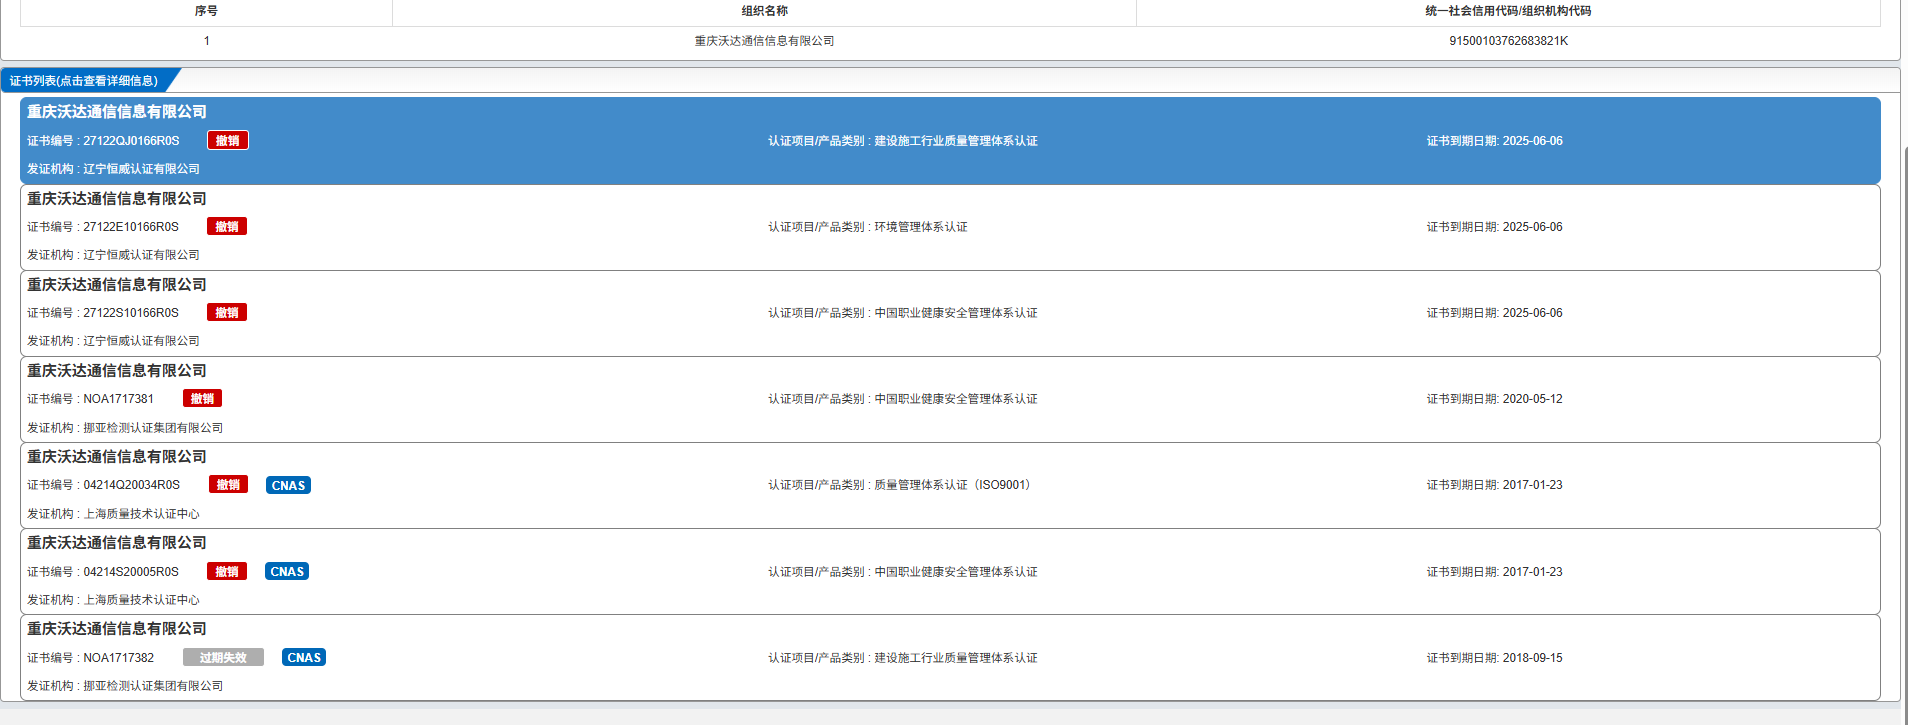
Task: Click 质量管理体系认证（ISO9001）category text
Action: click(953, 485)
